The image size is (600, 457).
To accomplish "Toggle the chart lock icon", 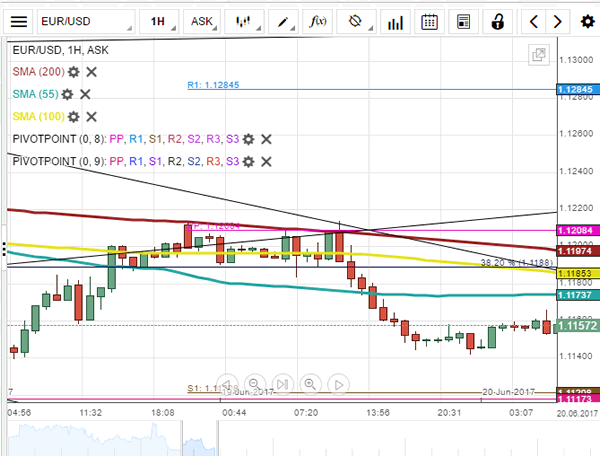I will [497, 21].
